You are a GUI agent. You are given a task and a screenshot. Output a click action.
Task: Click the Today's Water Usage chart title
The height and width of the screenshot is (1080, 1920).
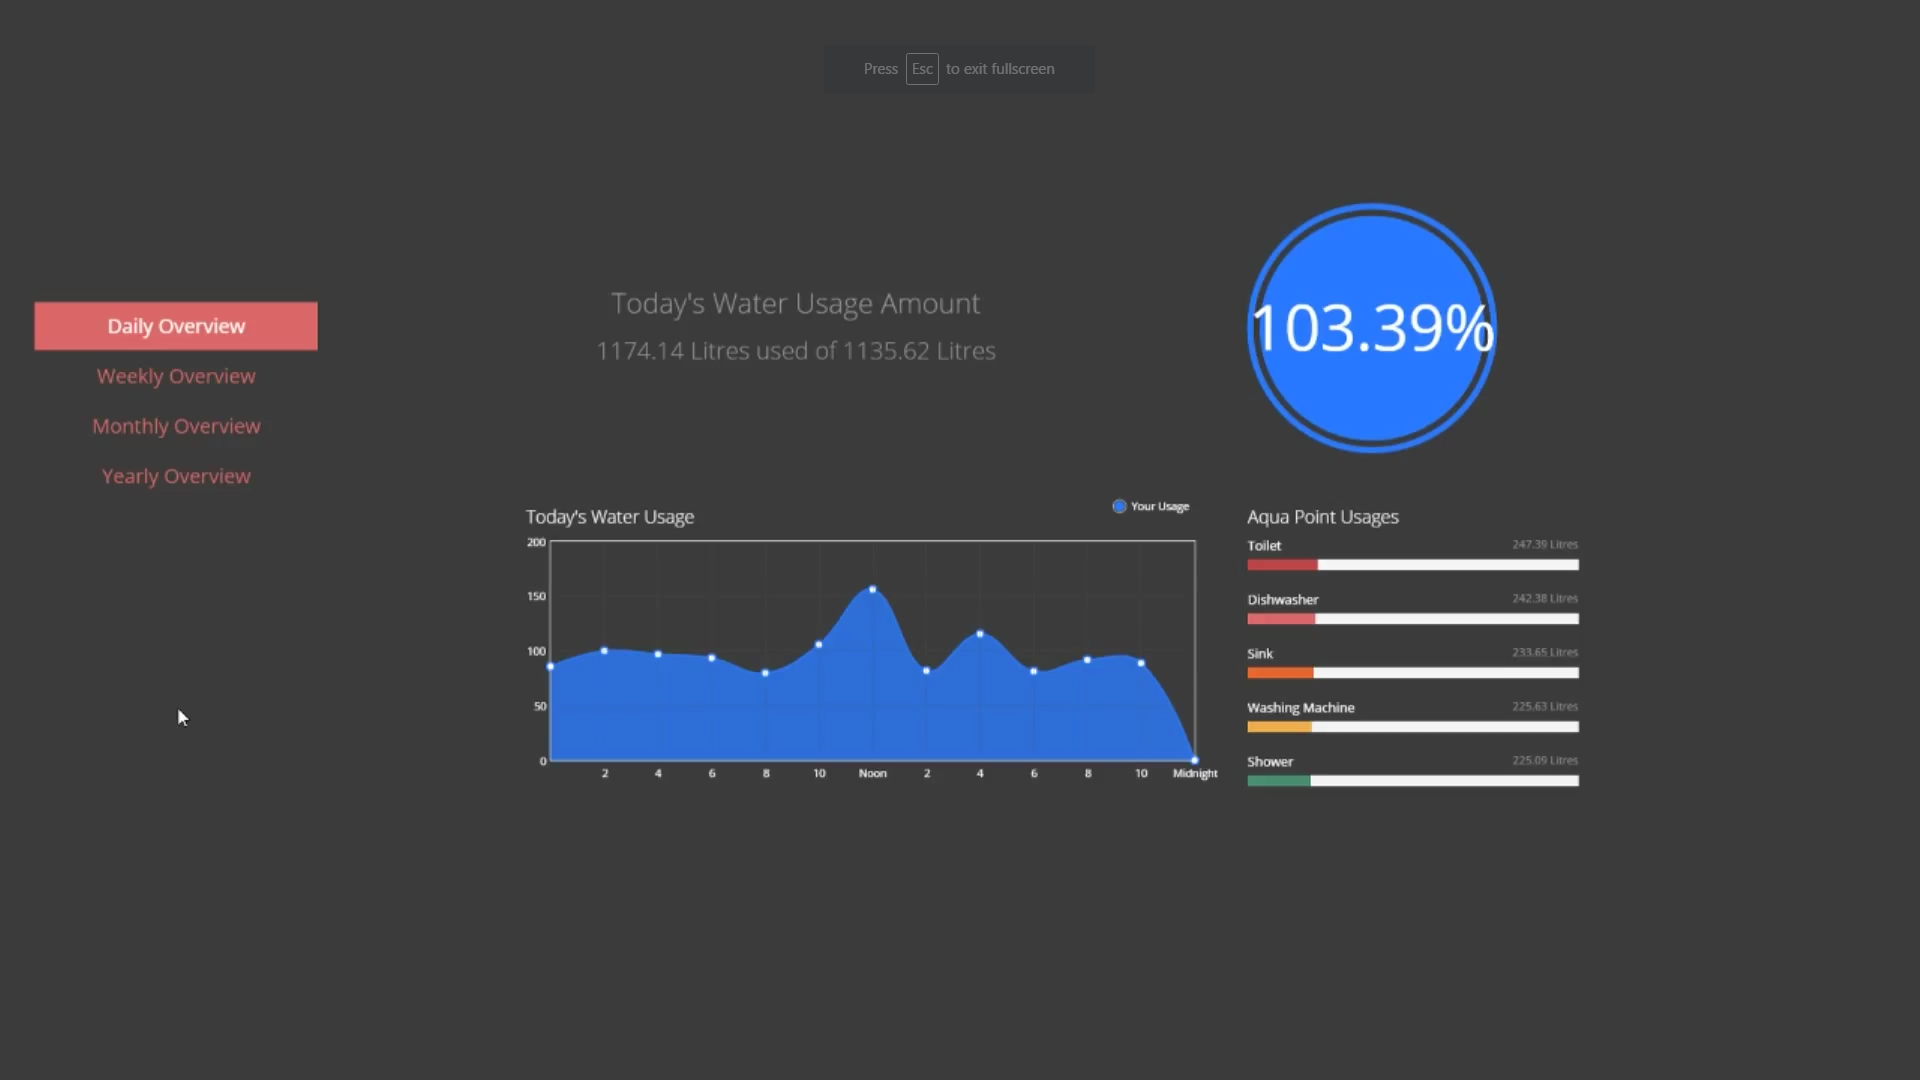[610, 517]
